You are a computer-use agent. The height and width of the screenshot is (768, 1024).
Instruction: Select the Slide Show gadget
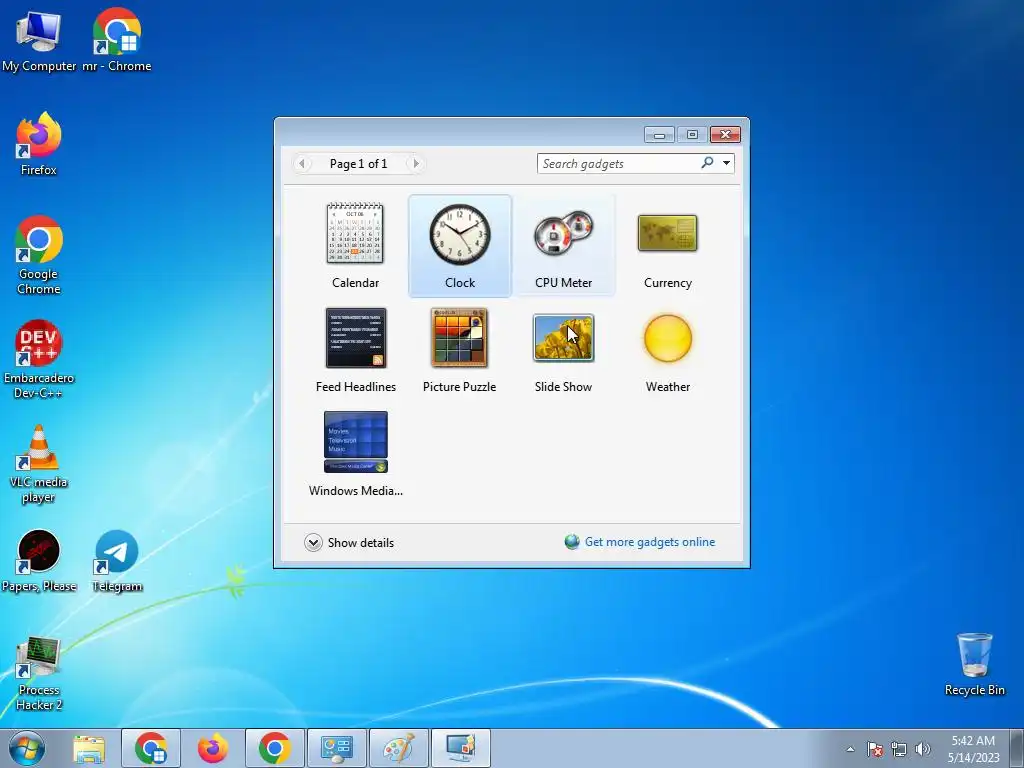click(563, 350)
